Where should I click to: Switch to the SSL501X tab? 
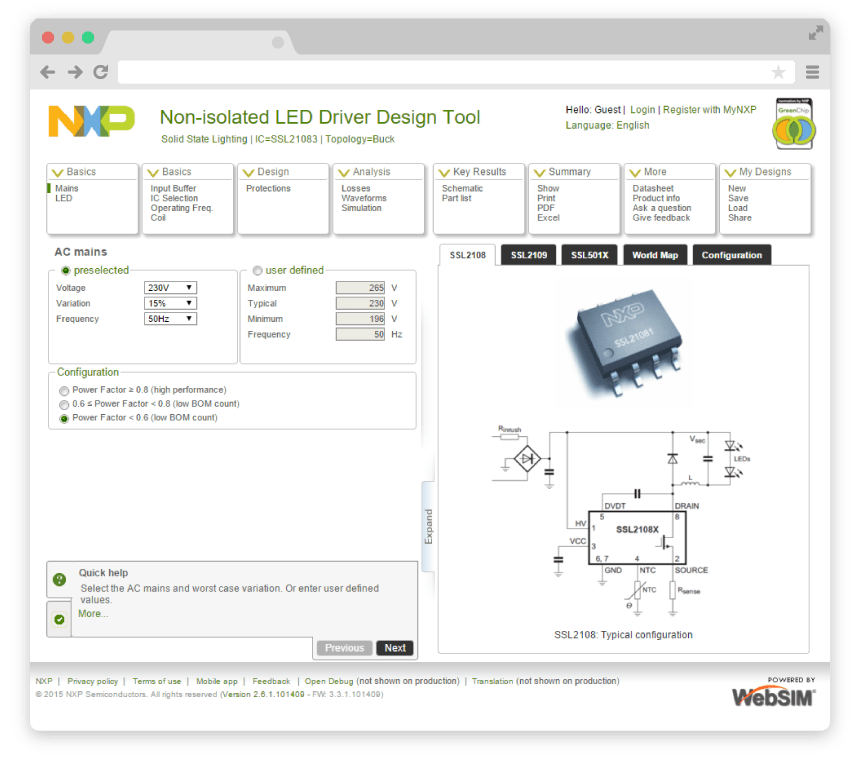[x=589, y=255]
